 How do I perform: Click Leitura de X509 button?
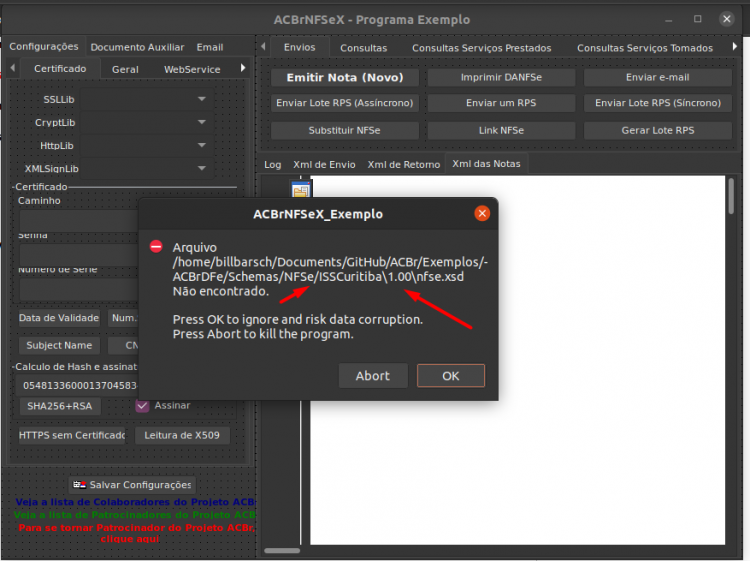[x=182, y=435]
